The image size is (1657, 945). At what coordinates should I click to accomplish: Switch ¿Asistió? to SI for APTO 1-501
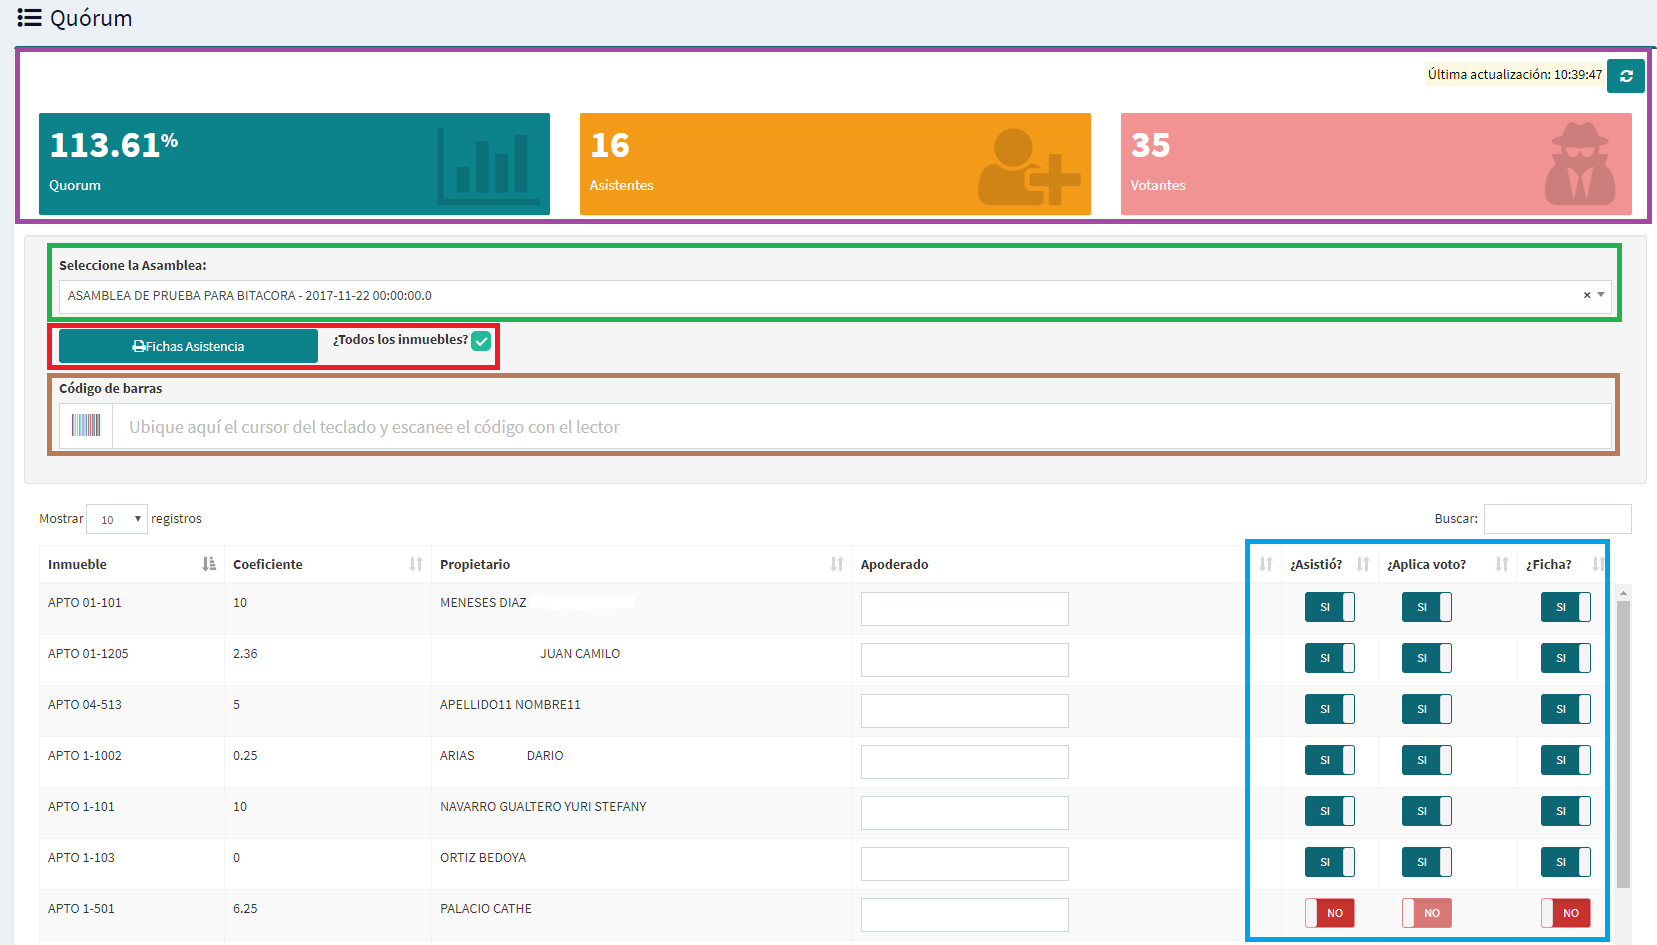tap(1329, 913)
